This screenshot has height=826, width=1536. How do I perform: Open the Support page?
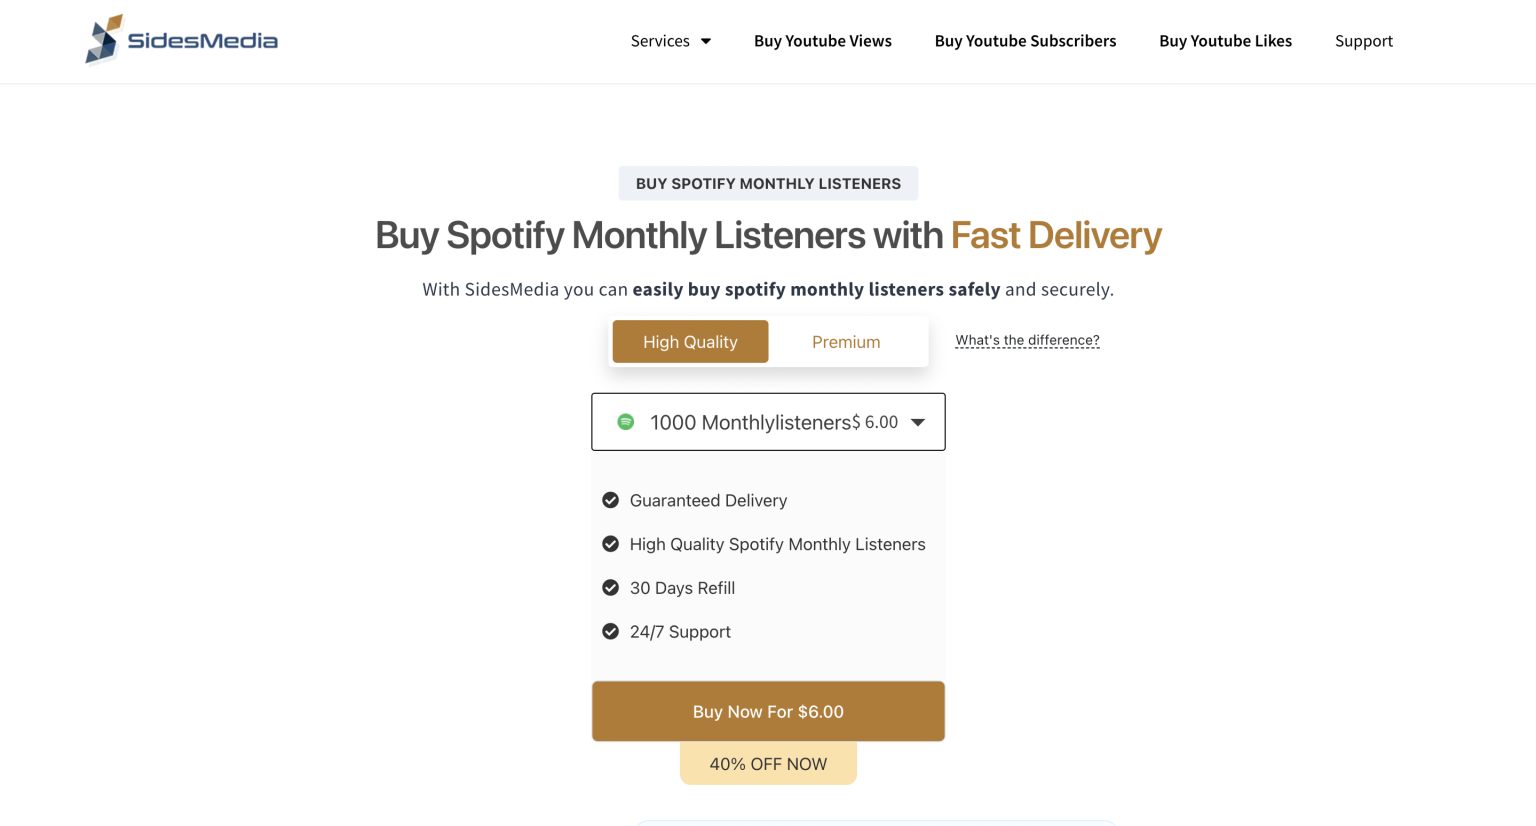pyautogui.click(x=1364, y=41)
